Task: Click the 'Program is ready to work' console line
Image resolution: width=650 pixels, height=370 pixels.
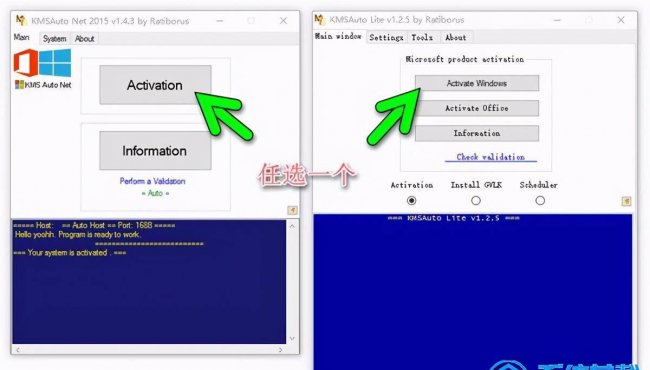Action: coord(78,235)
